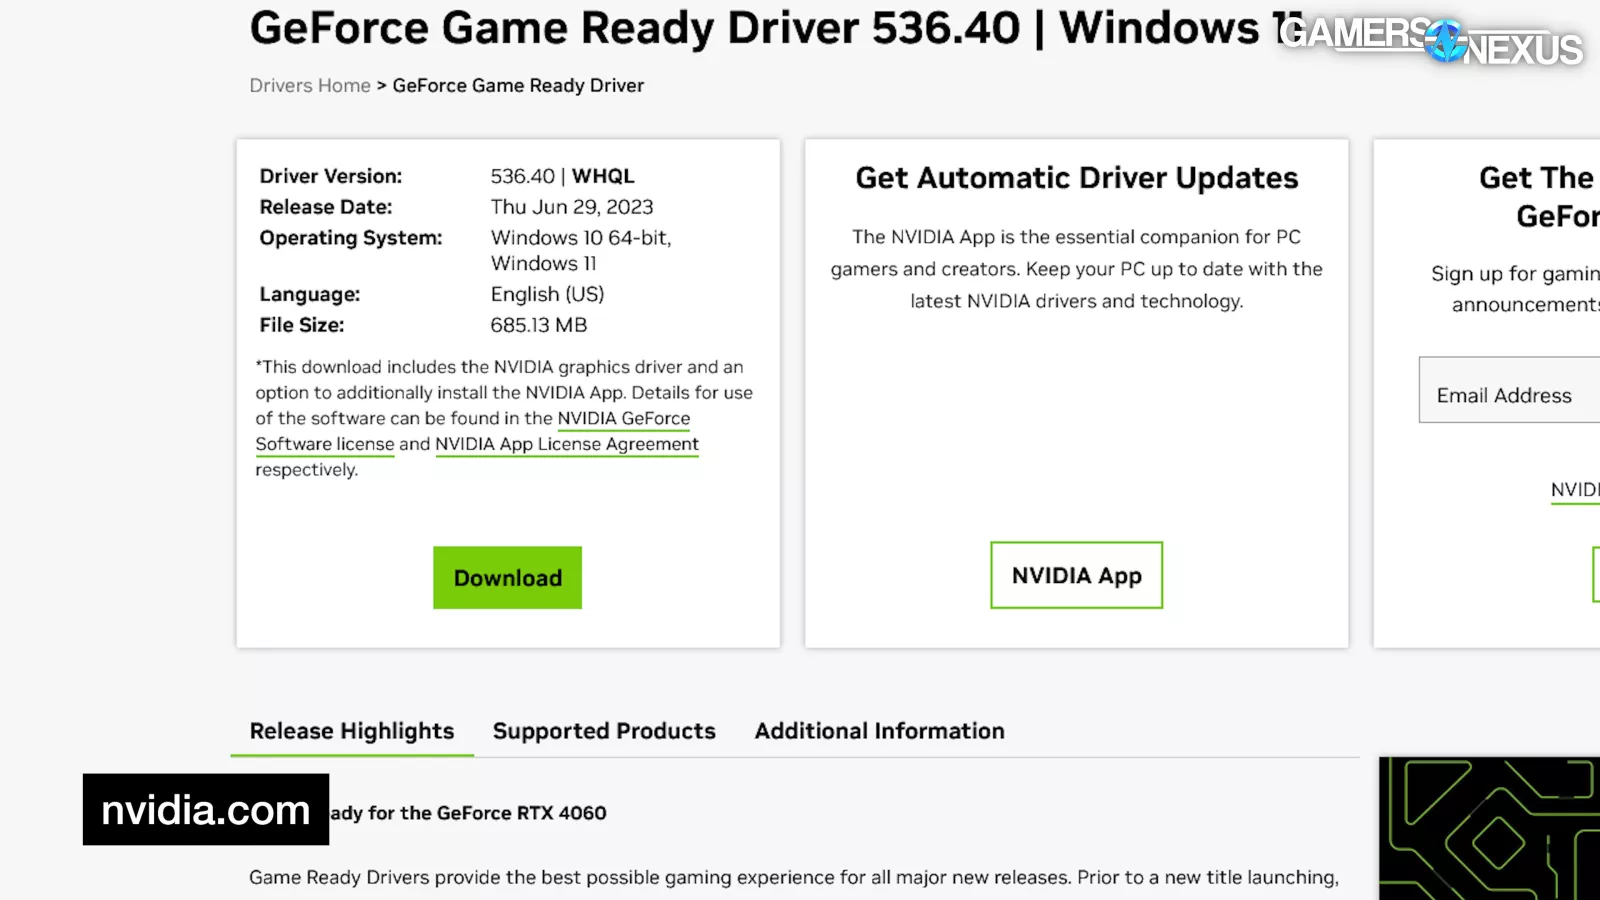Image resolution: width=1600 pixels, height=900 pixels.
Task: Click the nvidia.com overlay label
Action: point(206,810)
